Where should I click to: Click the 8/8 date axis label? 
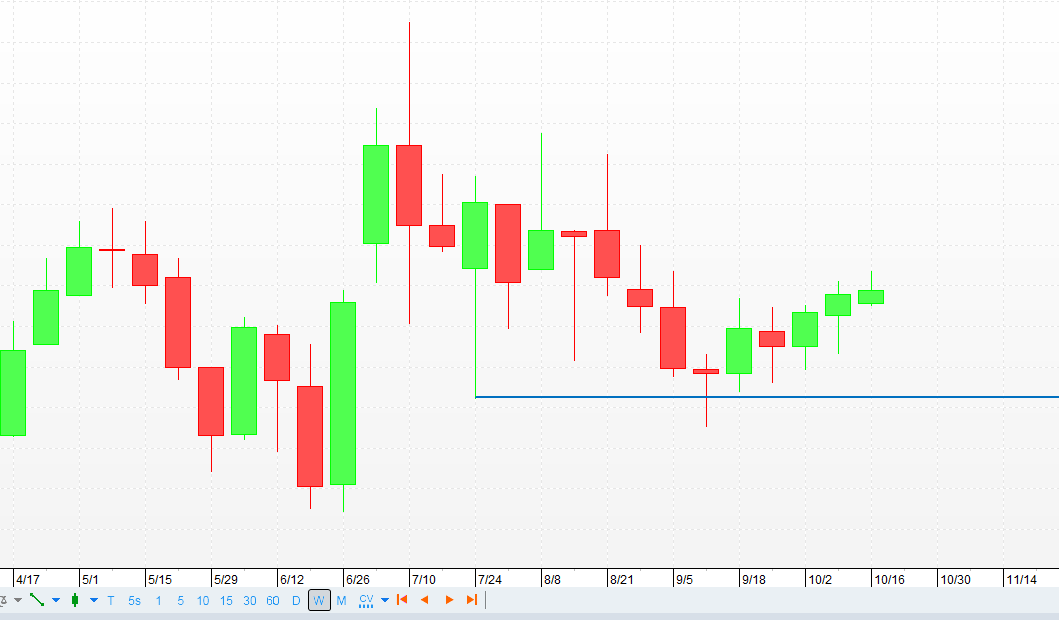552,579
